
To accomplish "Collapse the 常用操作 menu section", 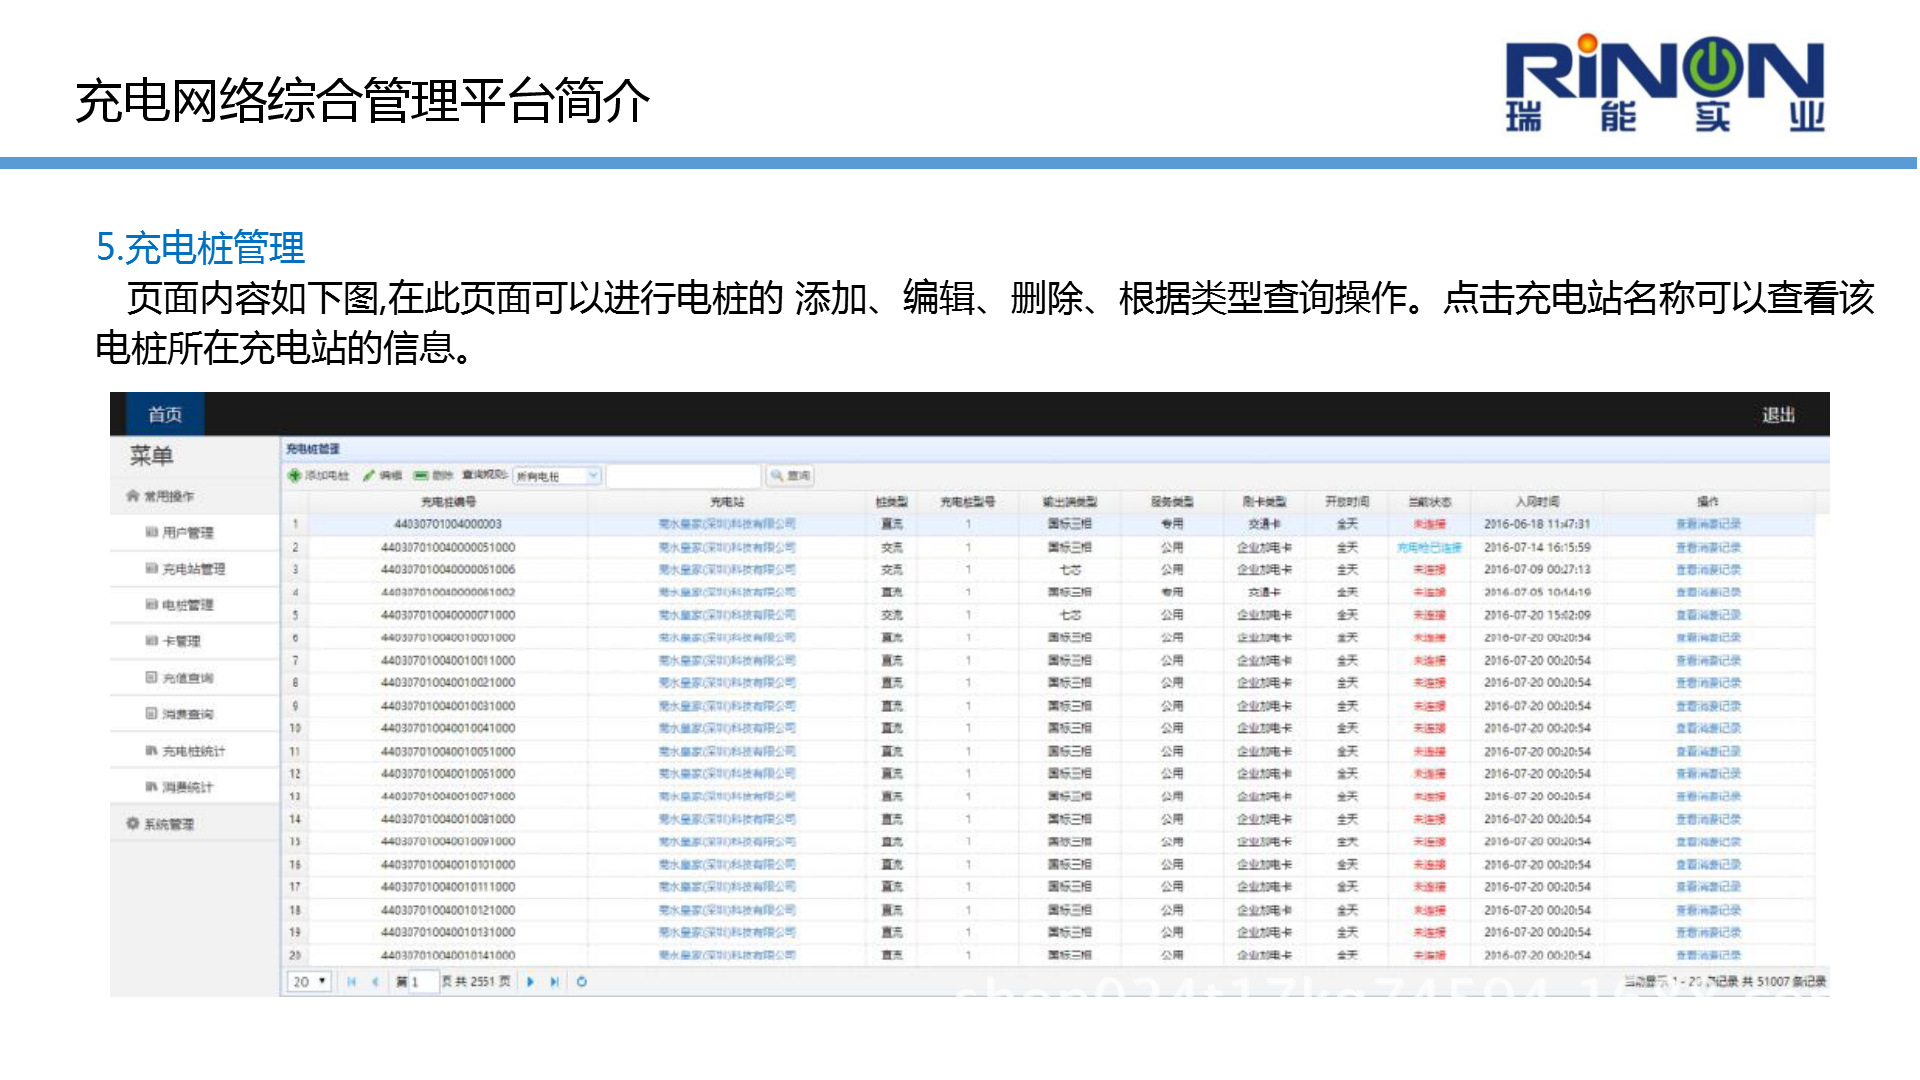I will (x=168, y=496).
